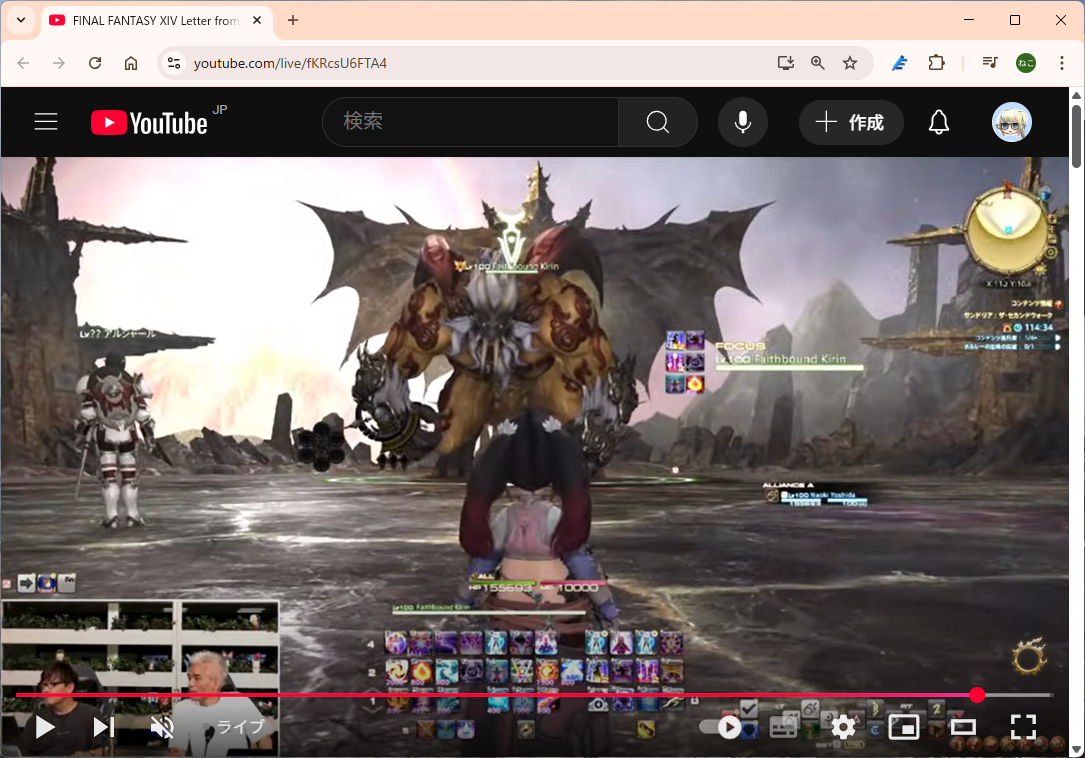Go forward in browser history
This screenshot has height=758, width=1085.
[x=59, y=63]
